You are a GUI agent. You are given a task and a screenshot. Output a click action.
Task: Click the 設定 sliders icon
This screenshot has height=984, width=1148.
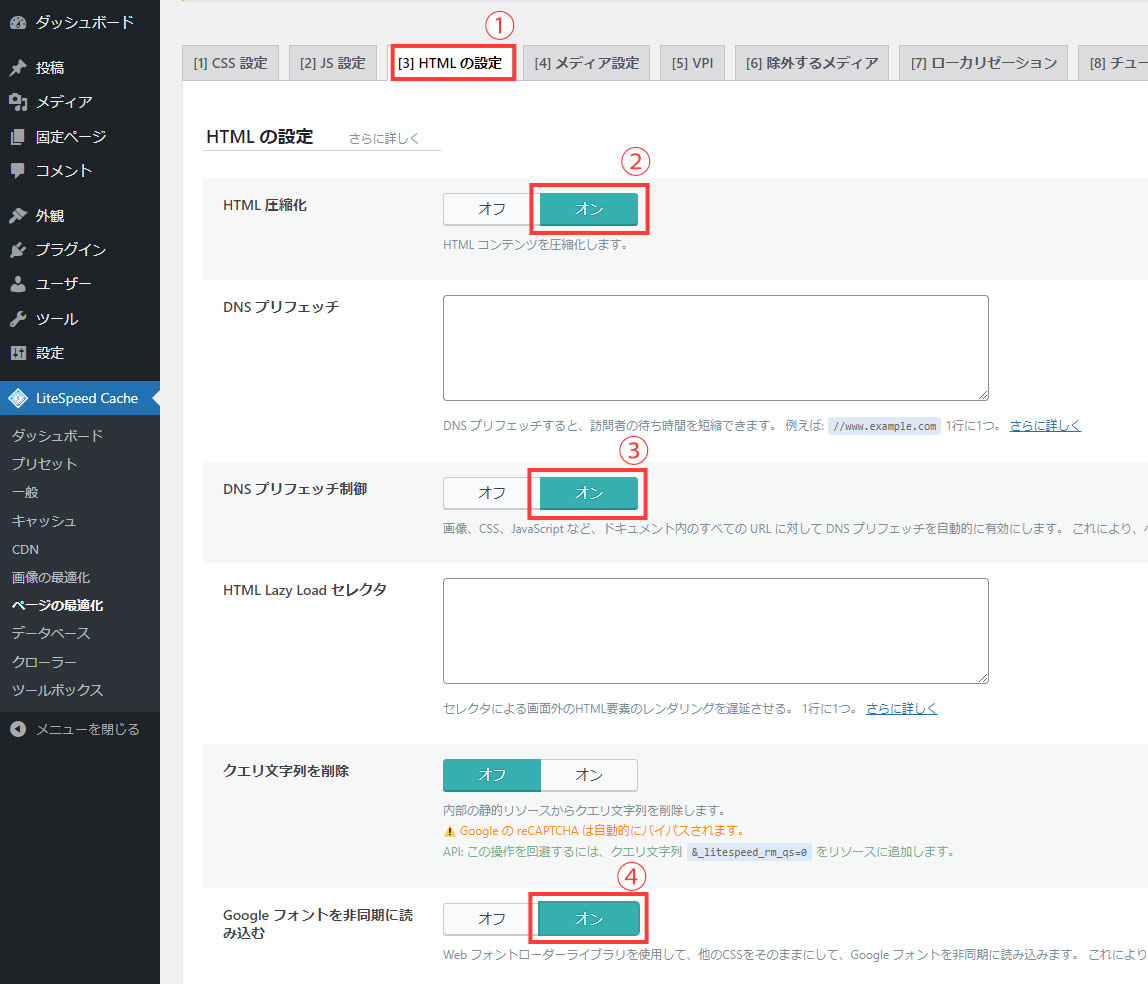pyautogui.click(x=18, y=353)
